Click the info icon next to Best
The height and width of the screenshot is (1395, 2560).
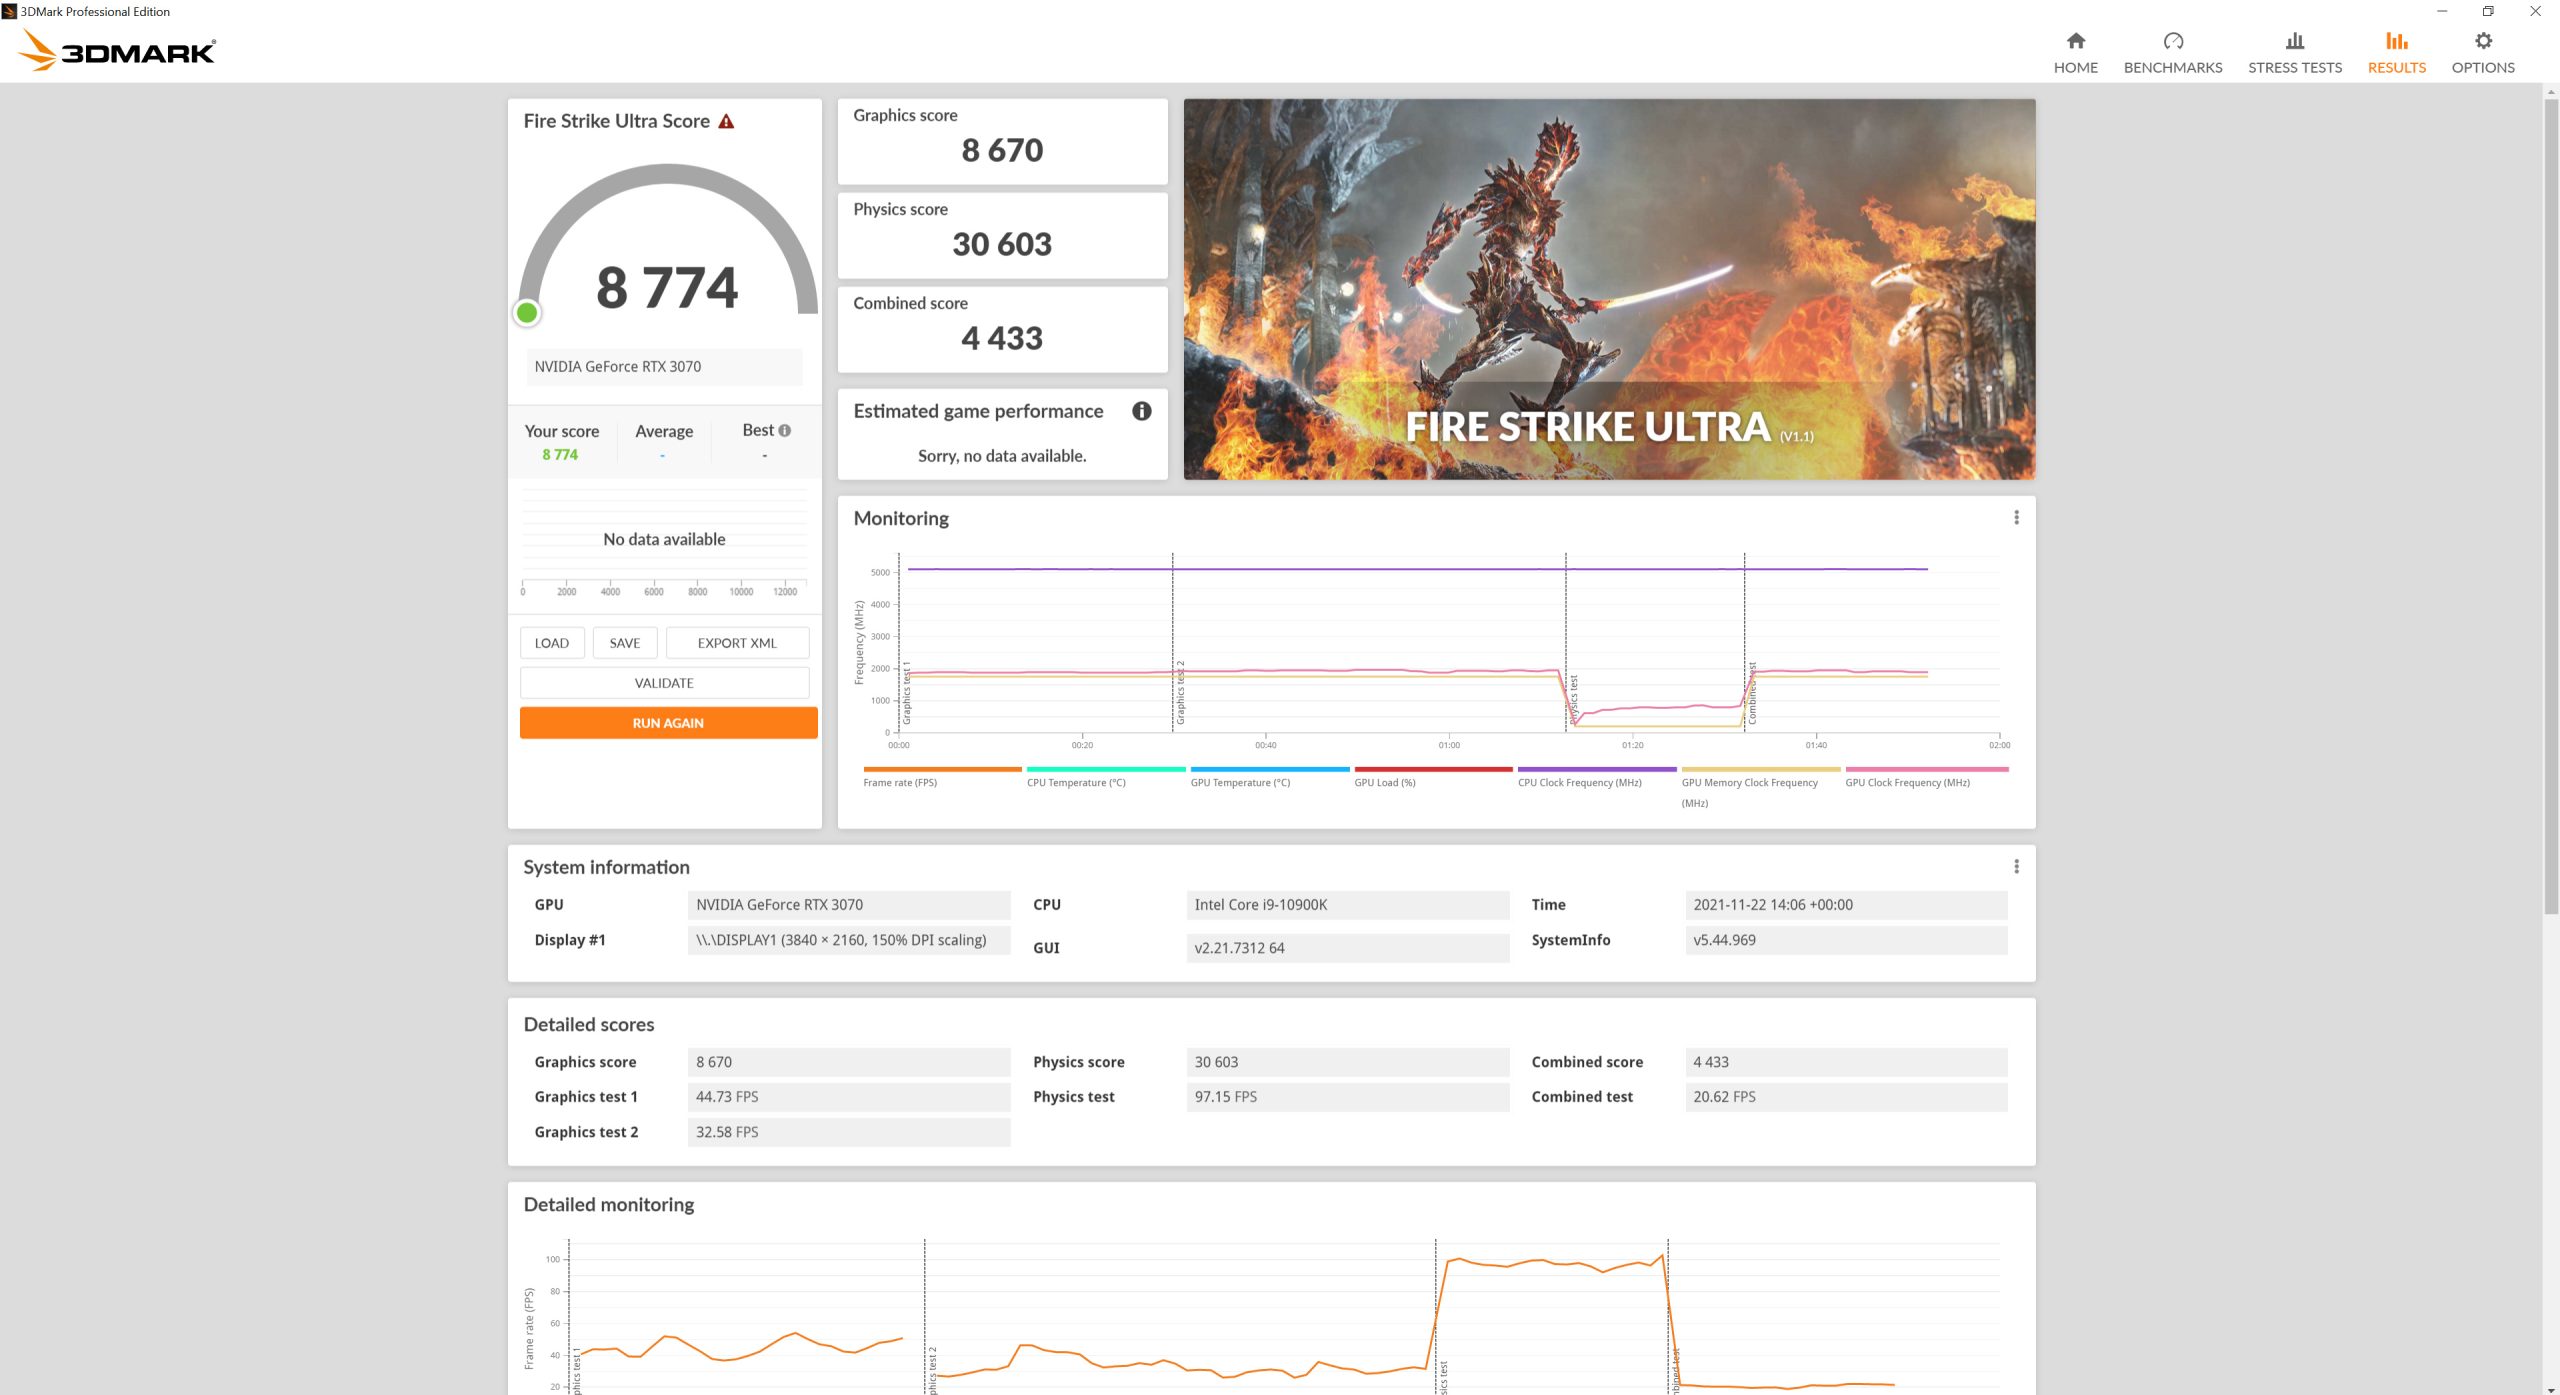point(785,431)
